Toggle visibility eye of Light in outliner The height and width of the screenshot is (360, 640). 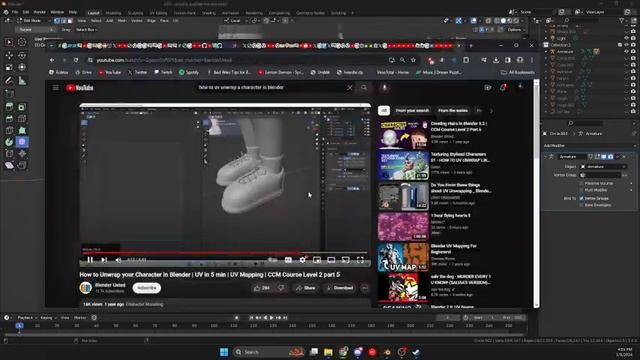[627, 38]
